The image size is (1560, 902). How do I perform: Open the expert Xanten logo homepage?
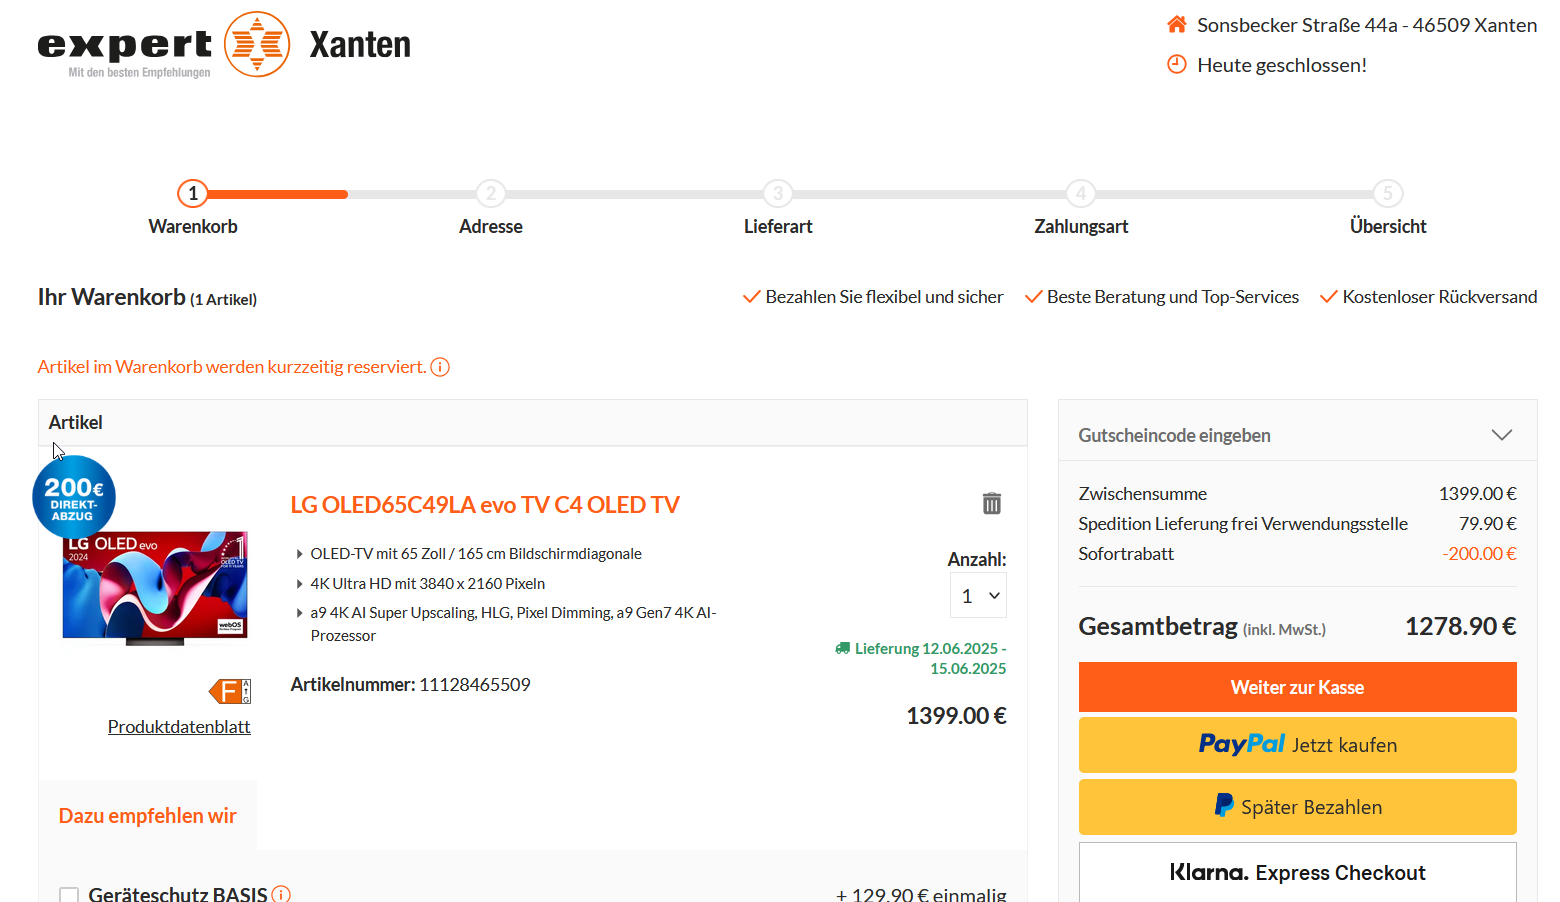224,45
